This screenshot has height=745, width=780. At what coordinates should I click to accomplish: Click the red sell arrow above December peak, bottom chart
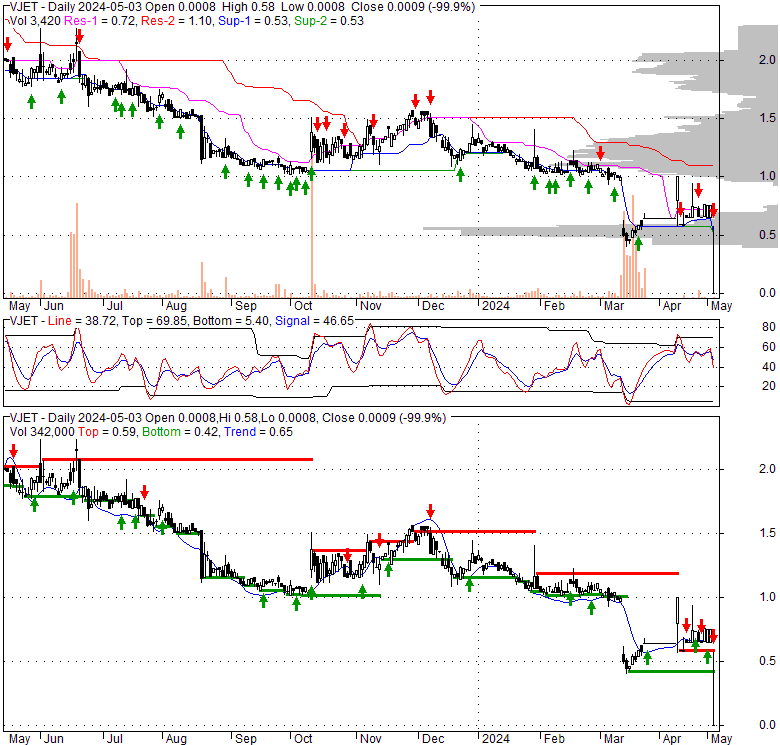pos(430,511)
